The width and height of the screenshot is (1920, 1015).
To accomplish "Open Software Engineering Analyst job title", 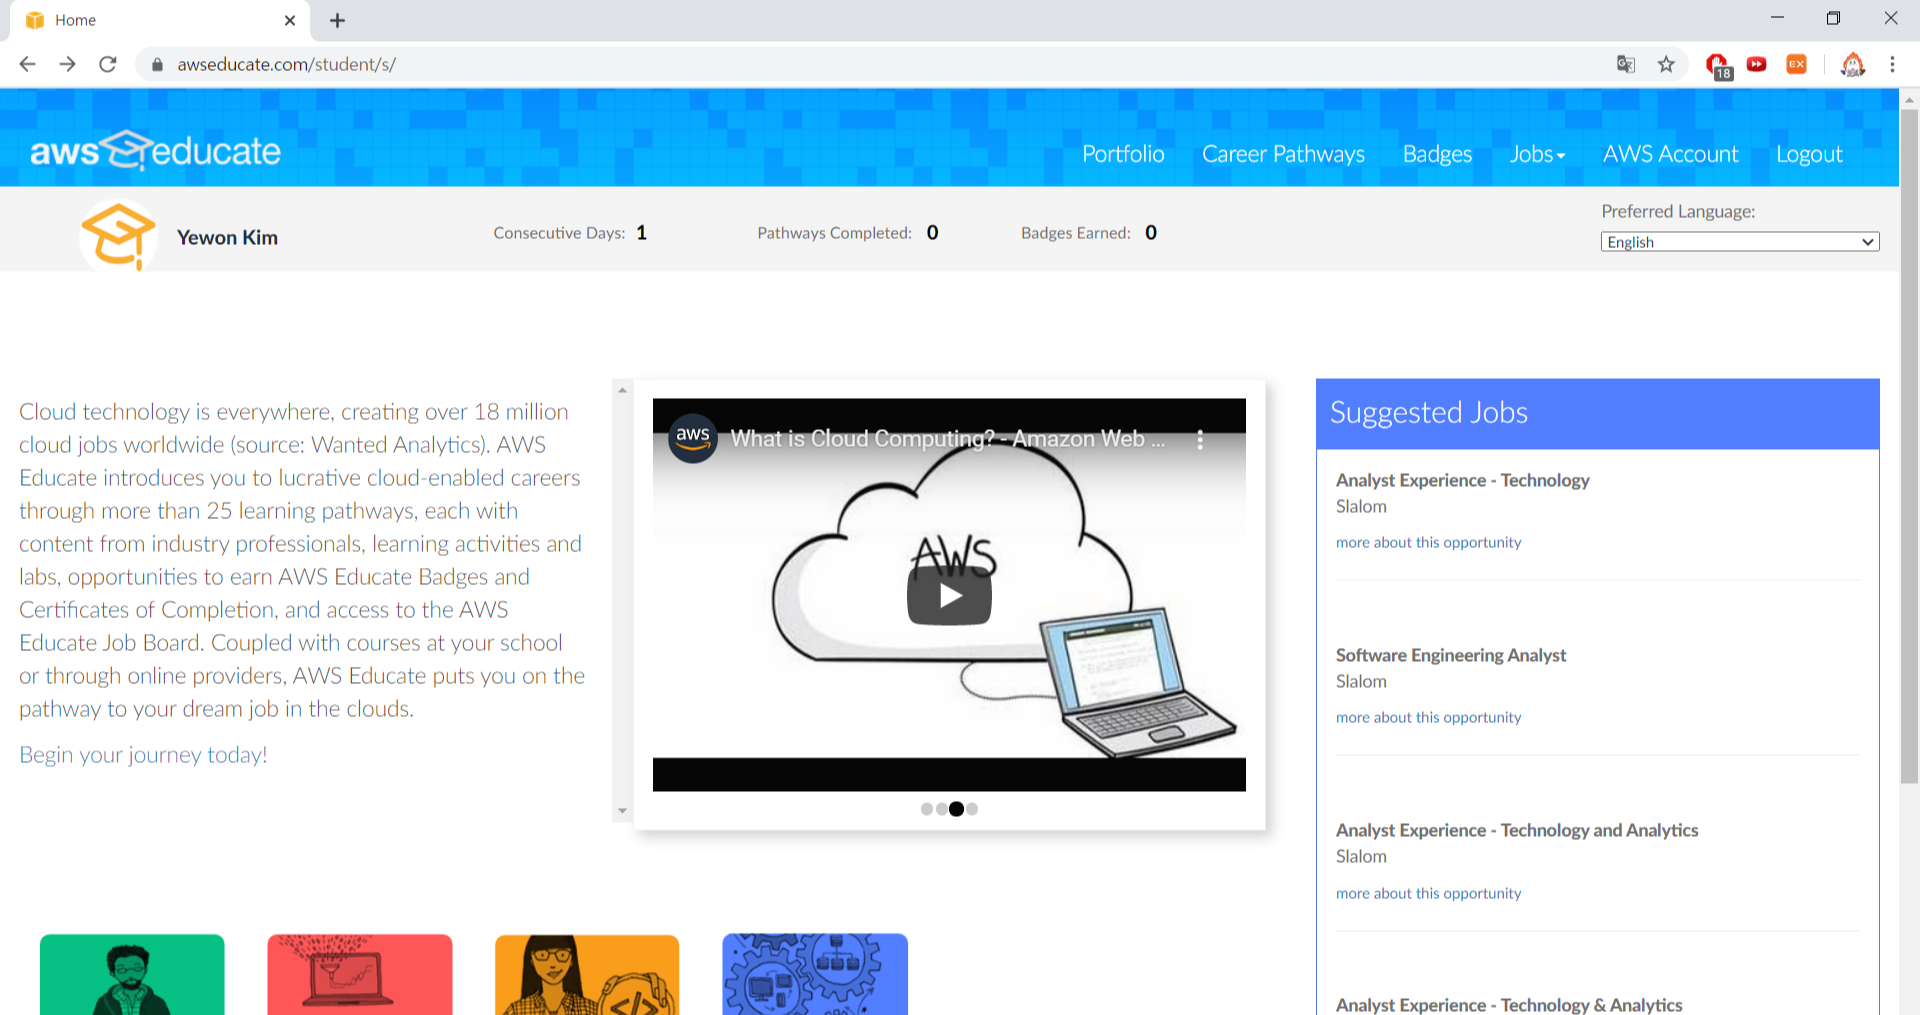I will point(1451,655).
